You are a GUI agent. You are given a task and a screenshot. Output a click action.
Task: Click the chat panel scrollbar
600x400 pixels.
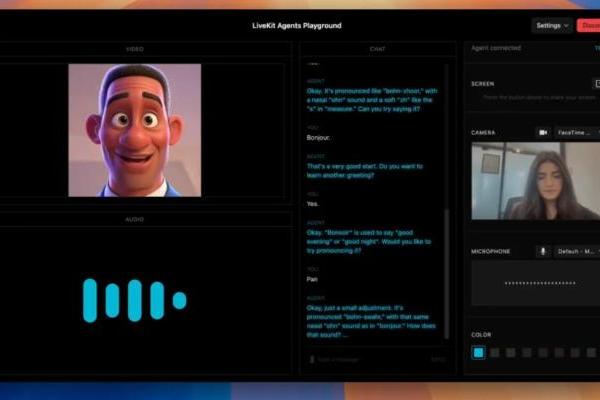(x=446, y=274)
